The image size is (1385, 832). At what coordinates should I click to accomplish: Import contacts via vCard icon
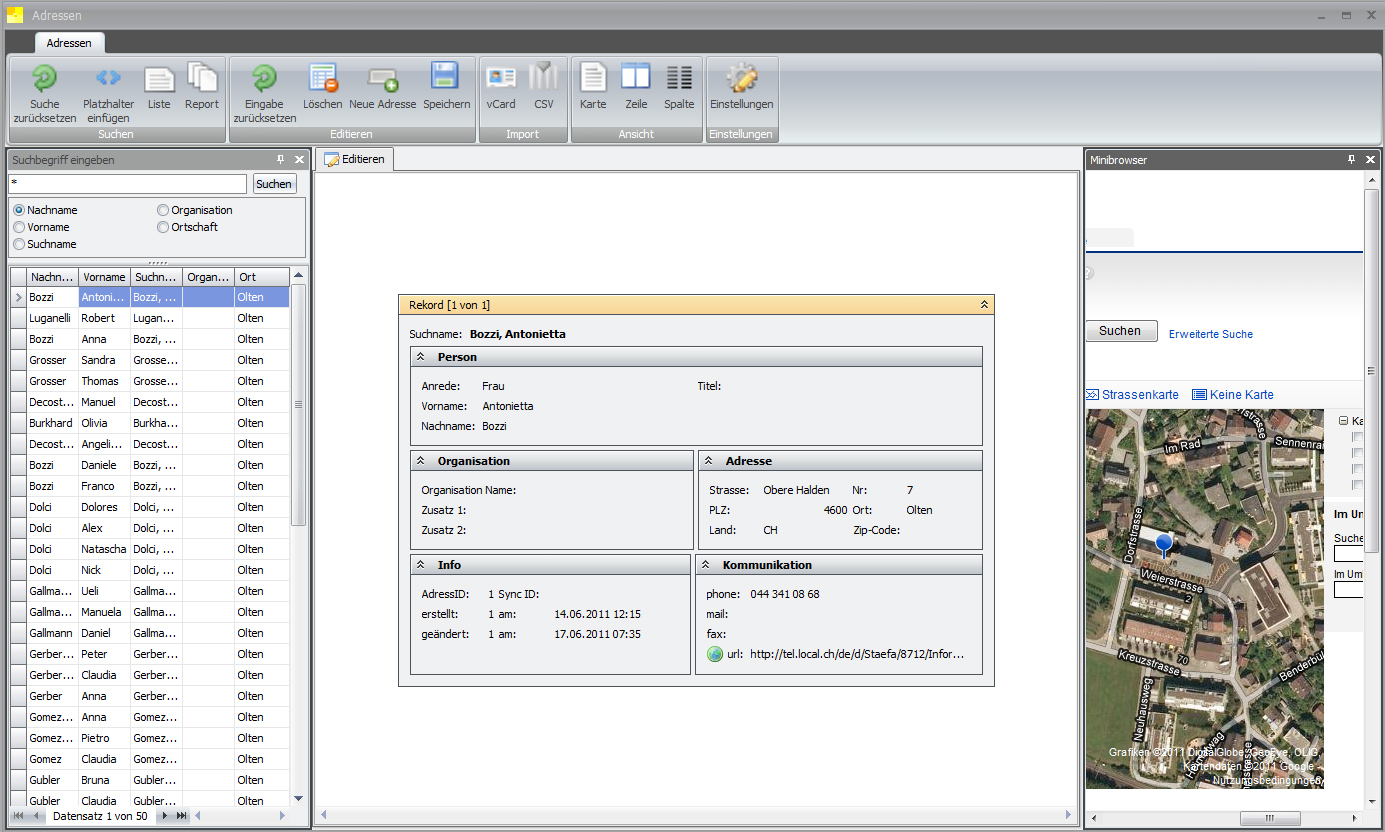[x=501, y=79]
